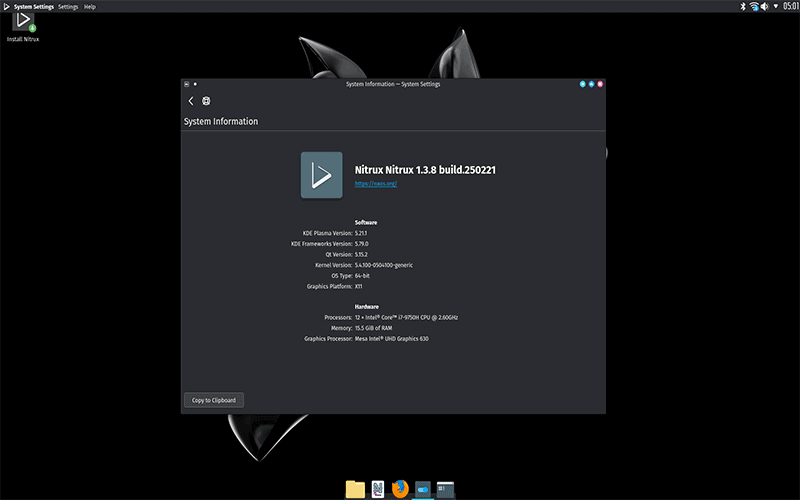The height and width of the screenshot is (500, 800).
Task: Click the System Settings icon in dock
Action: 423,489
